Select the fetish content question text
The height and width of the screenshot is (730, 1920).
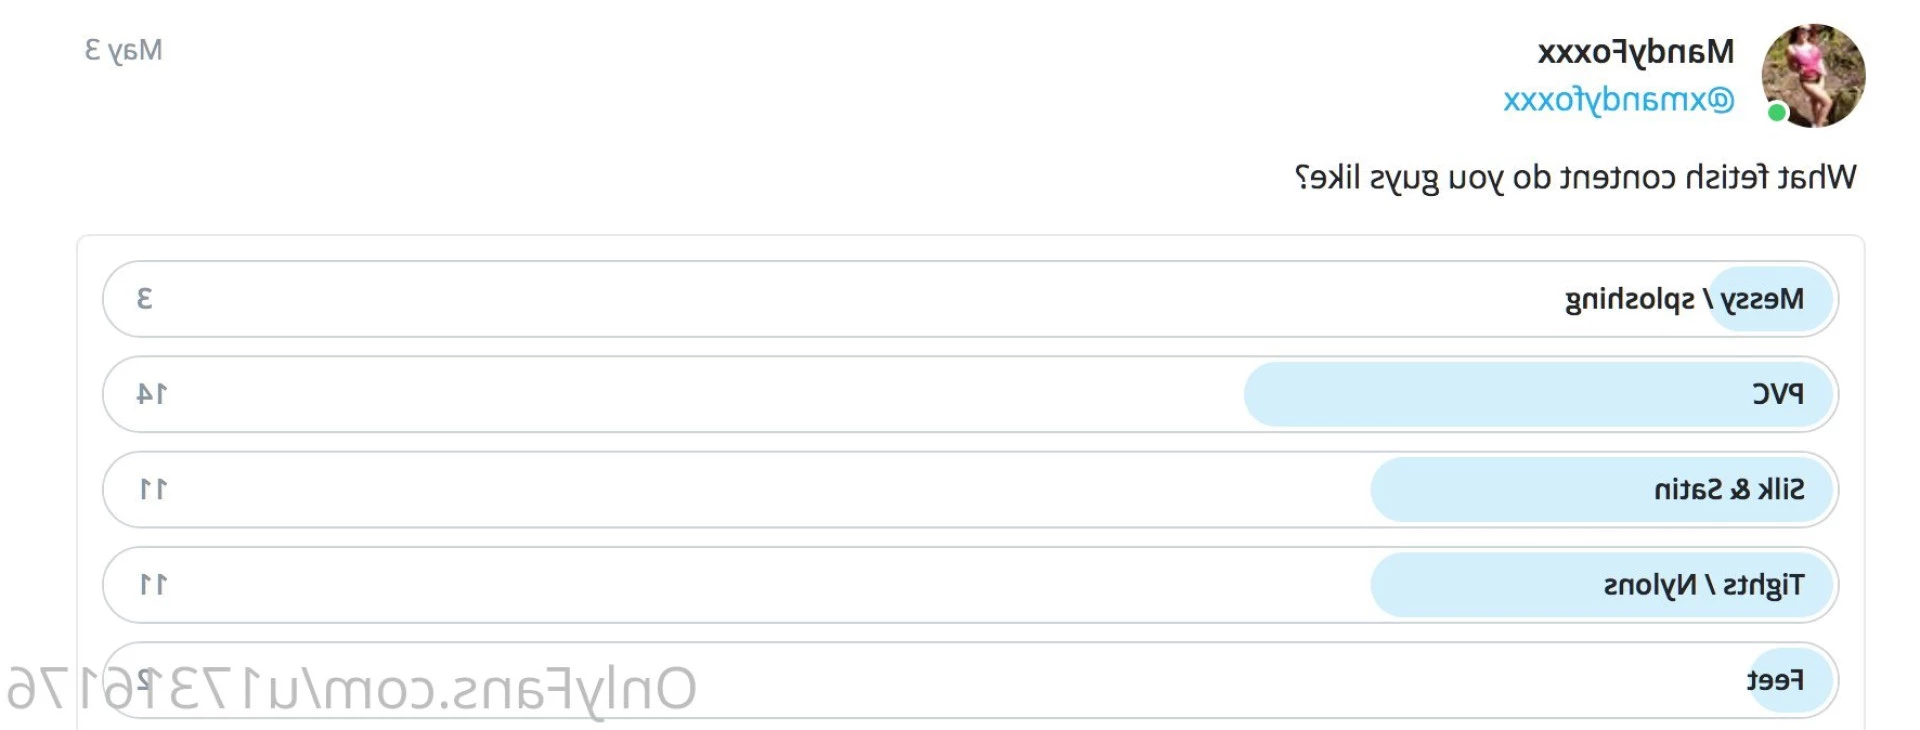point(1575,178)
